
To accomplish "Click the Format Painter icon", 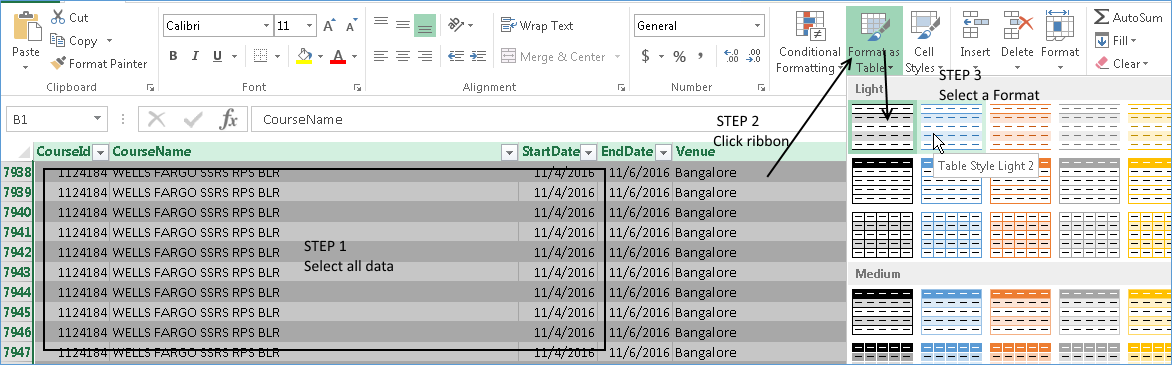I will tap(58, 64).
